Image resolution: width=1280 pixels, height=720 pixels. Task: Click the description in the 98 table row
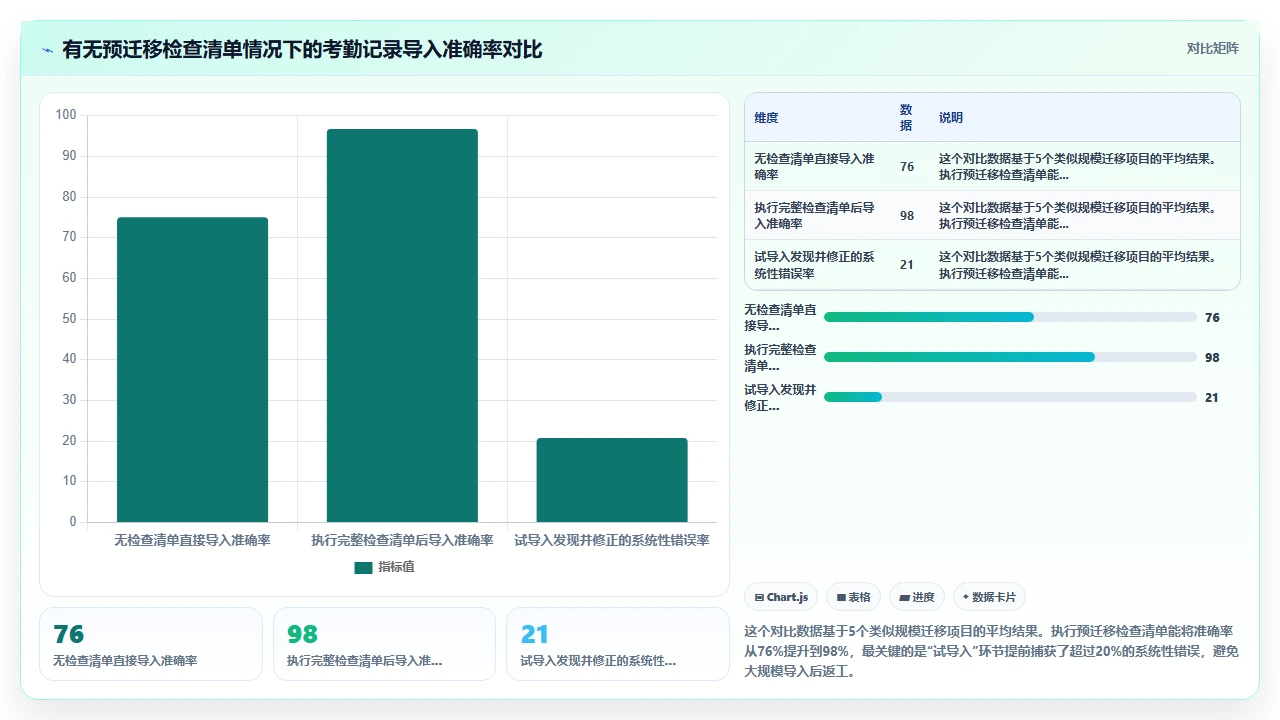click(x=1078, y=216)
